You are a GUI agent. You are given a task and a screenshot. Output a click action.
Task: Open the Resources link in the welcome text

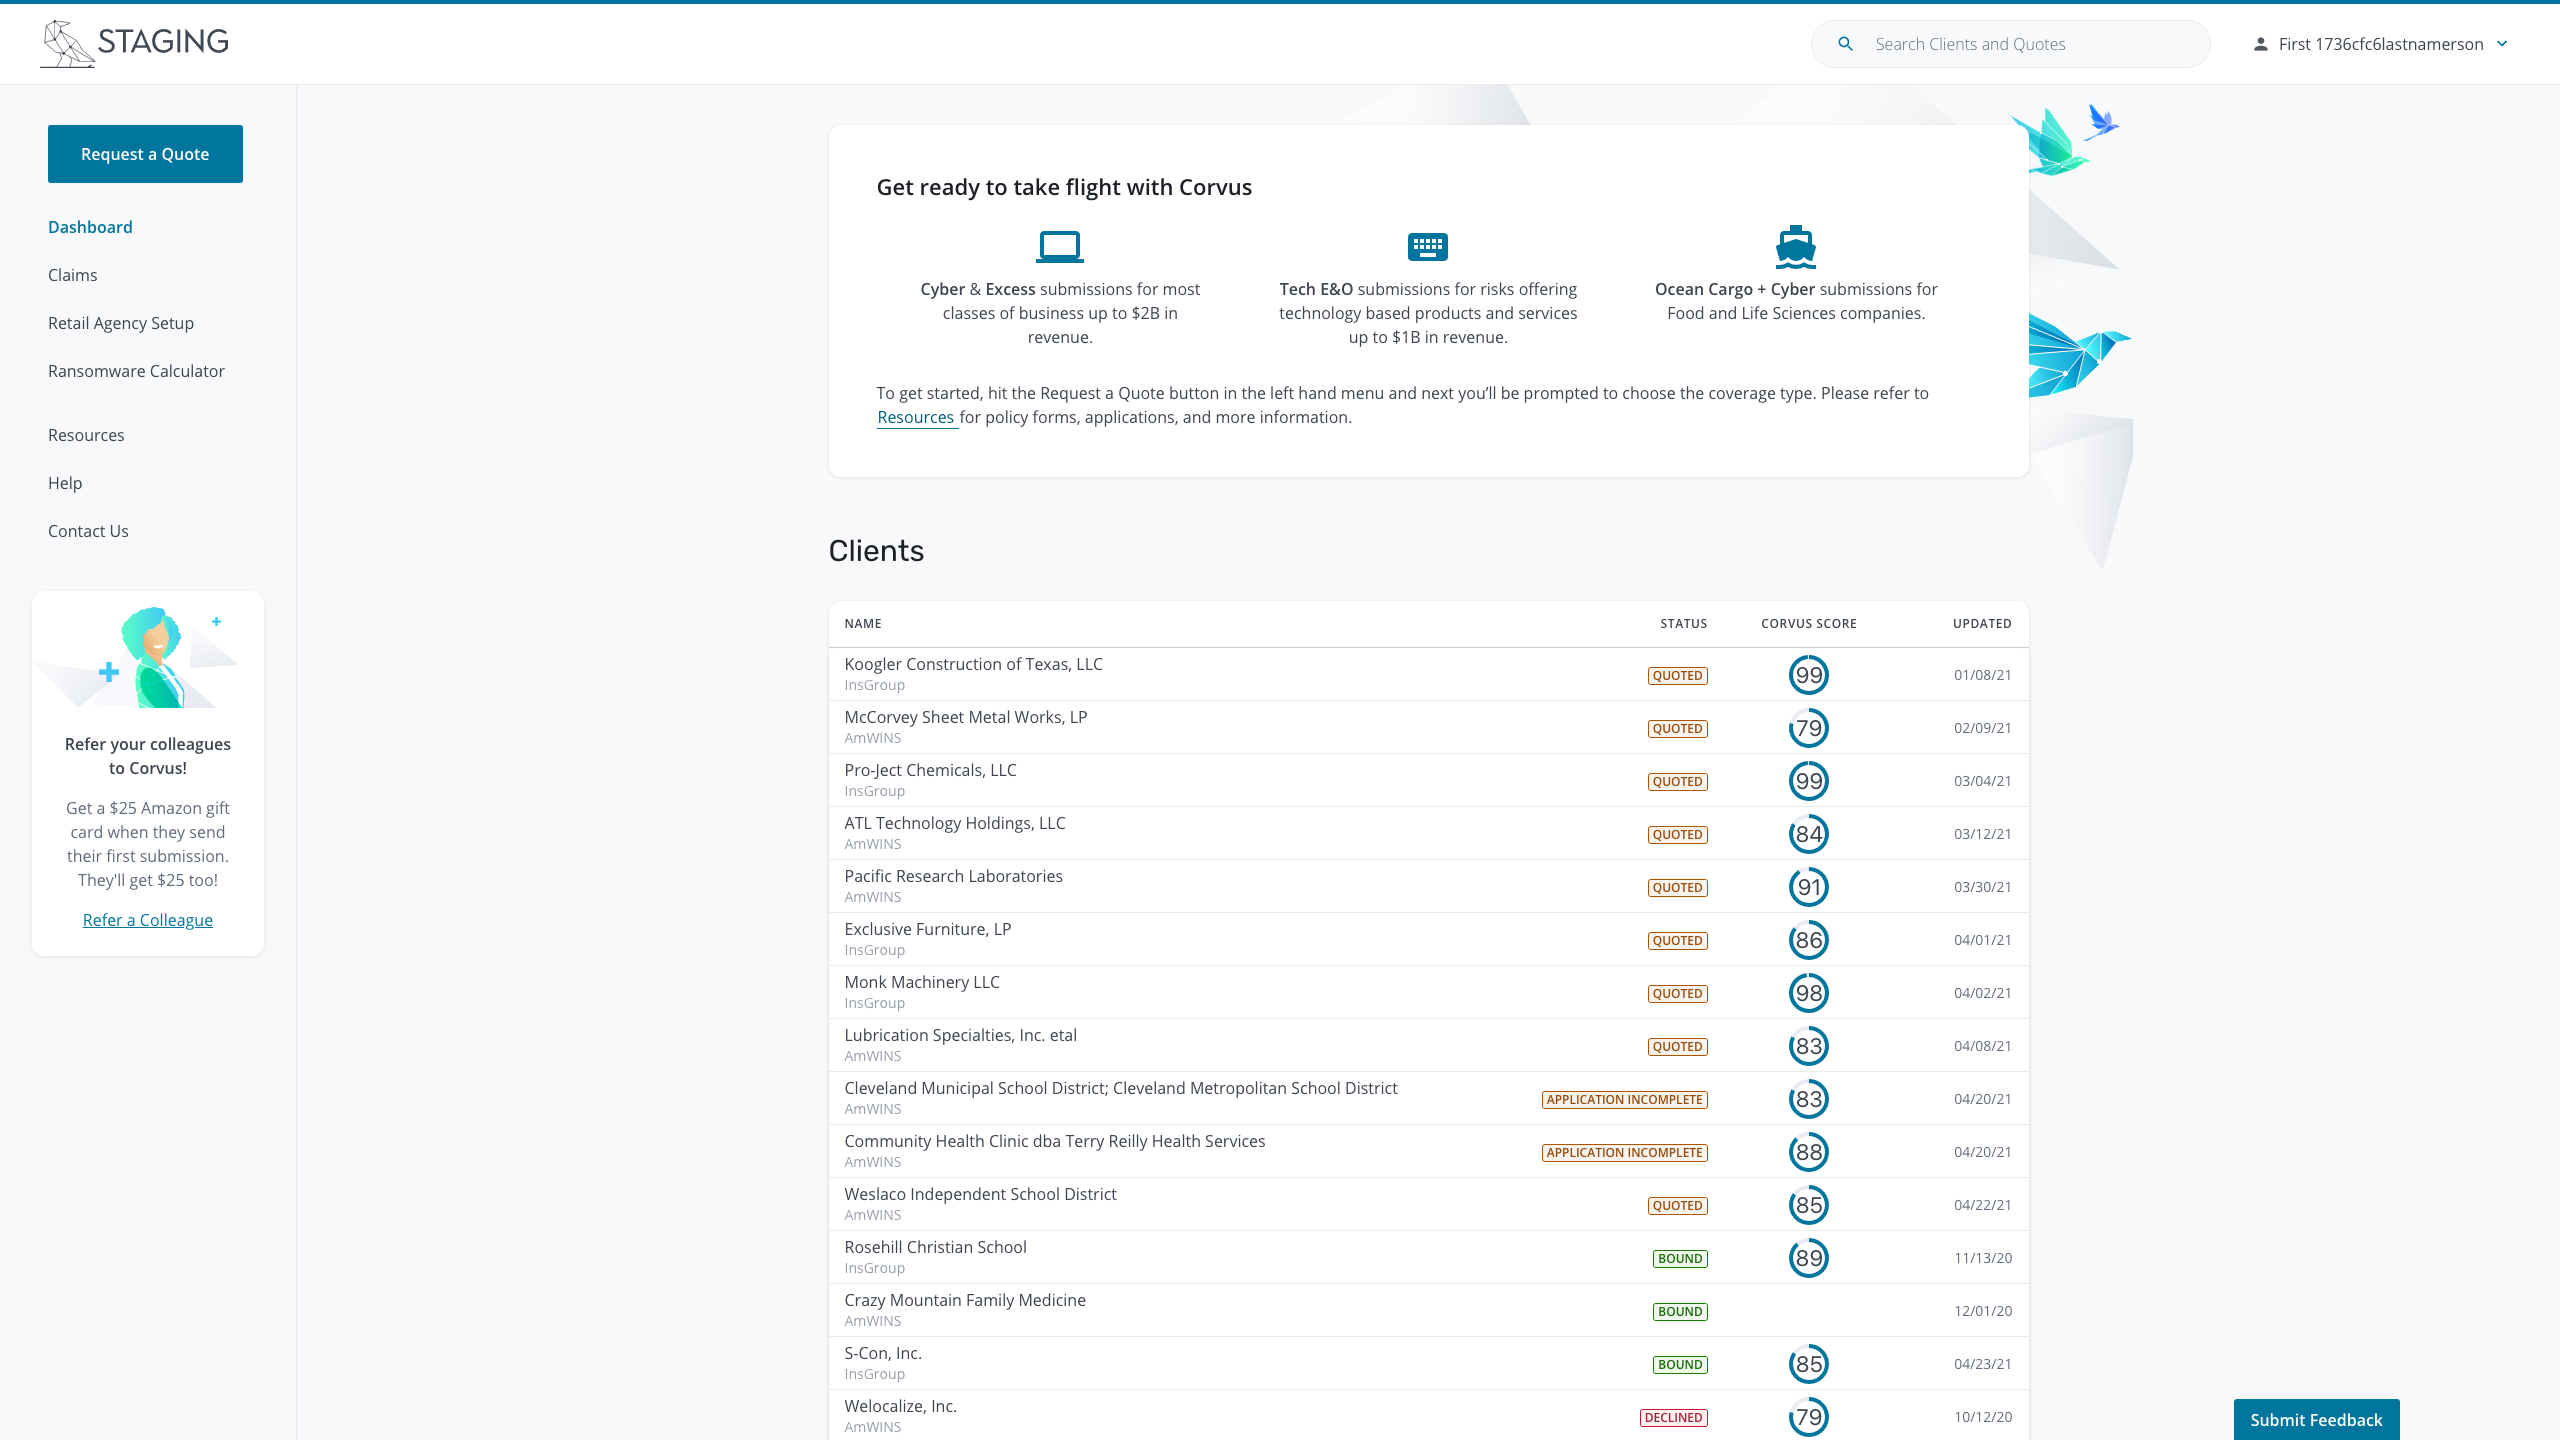[916, 417]
